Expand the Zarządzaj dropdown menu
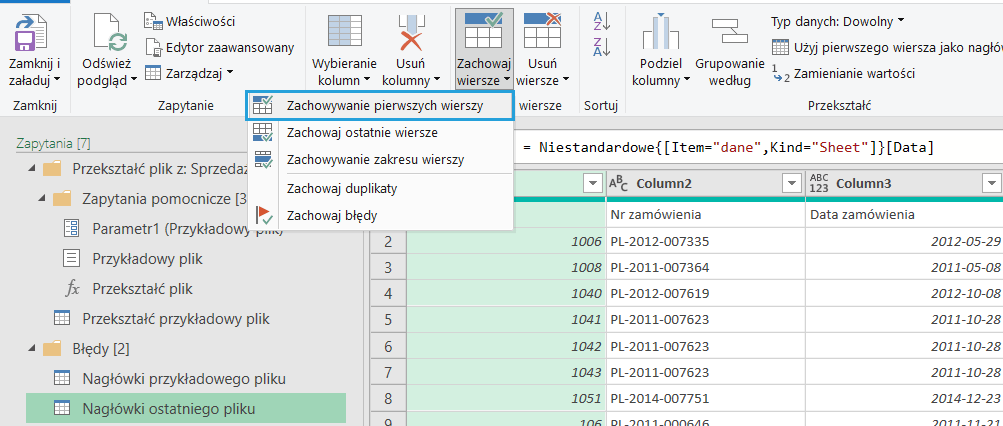Screen dimensions: 1003x426 pos(189,72)
